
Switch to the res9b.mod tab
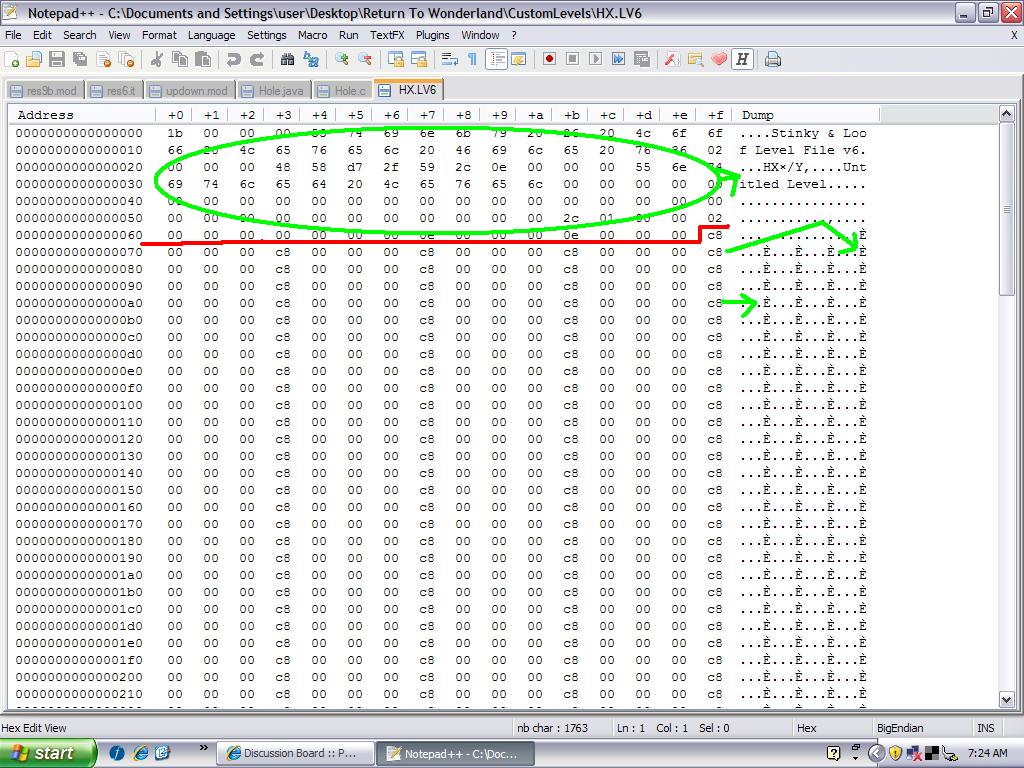point(45,91)
